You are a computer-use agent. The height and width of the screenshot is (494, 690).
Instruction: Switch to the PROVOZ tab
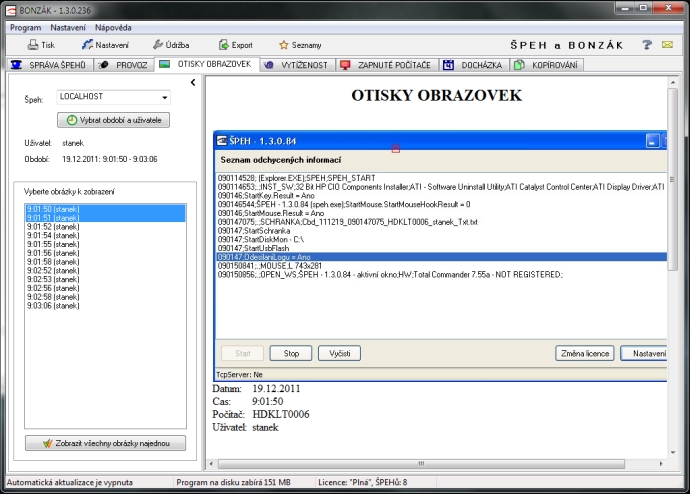(124, 65)
